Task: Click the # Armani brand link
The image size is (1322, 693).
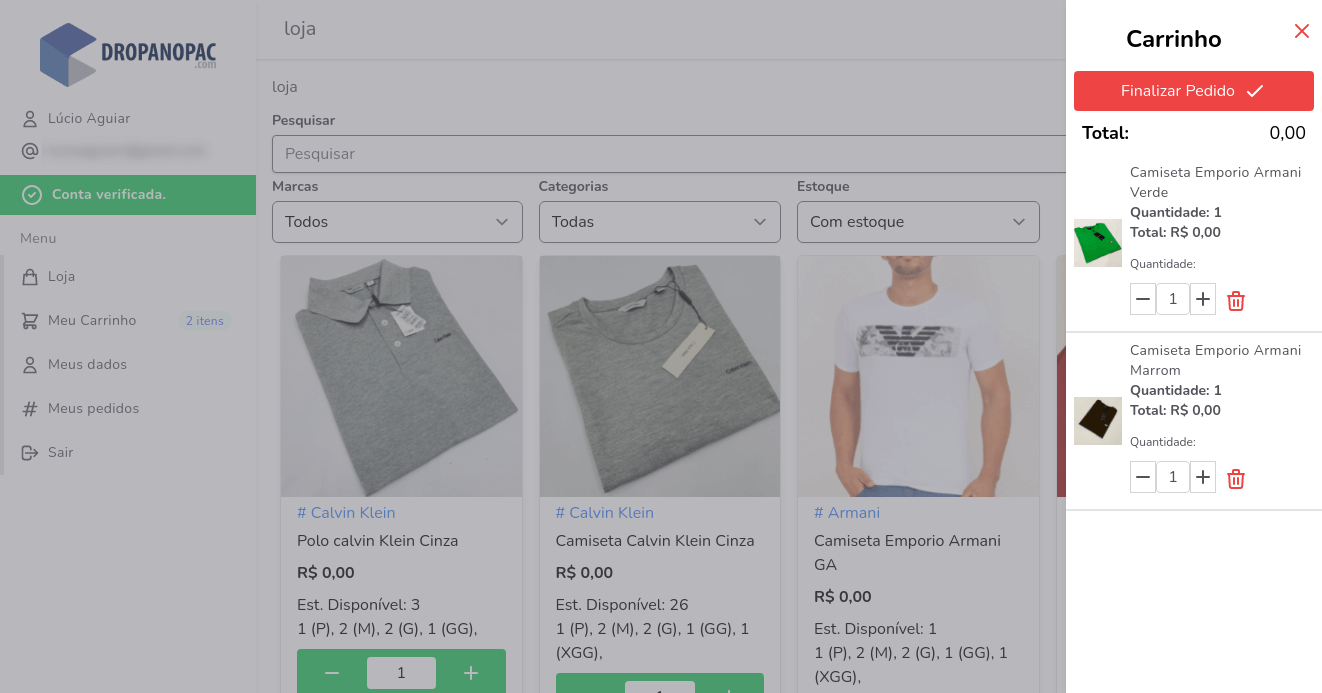Action: point(847,512)
